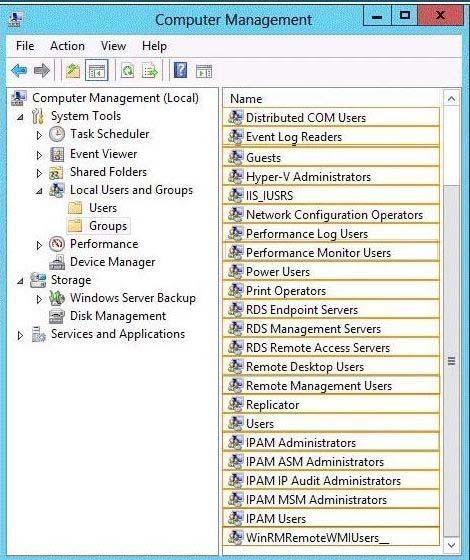The height and width of the screenshot is (560, 470).
Task: Select the IPAM Administrators group
Action: coord(331,442)
